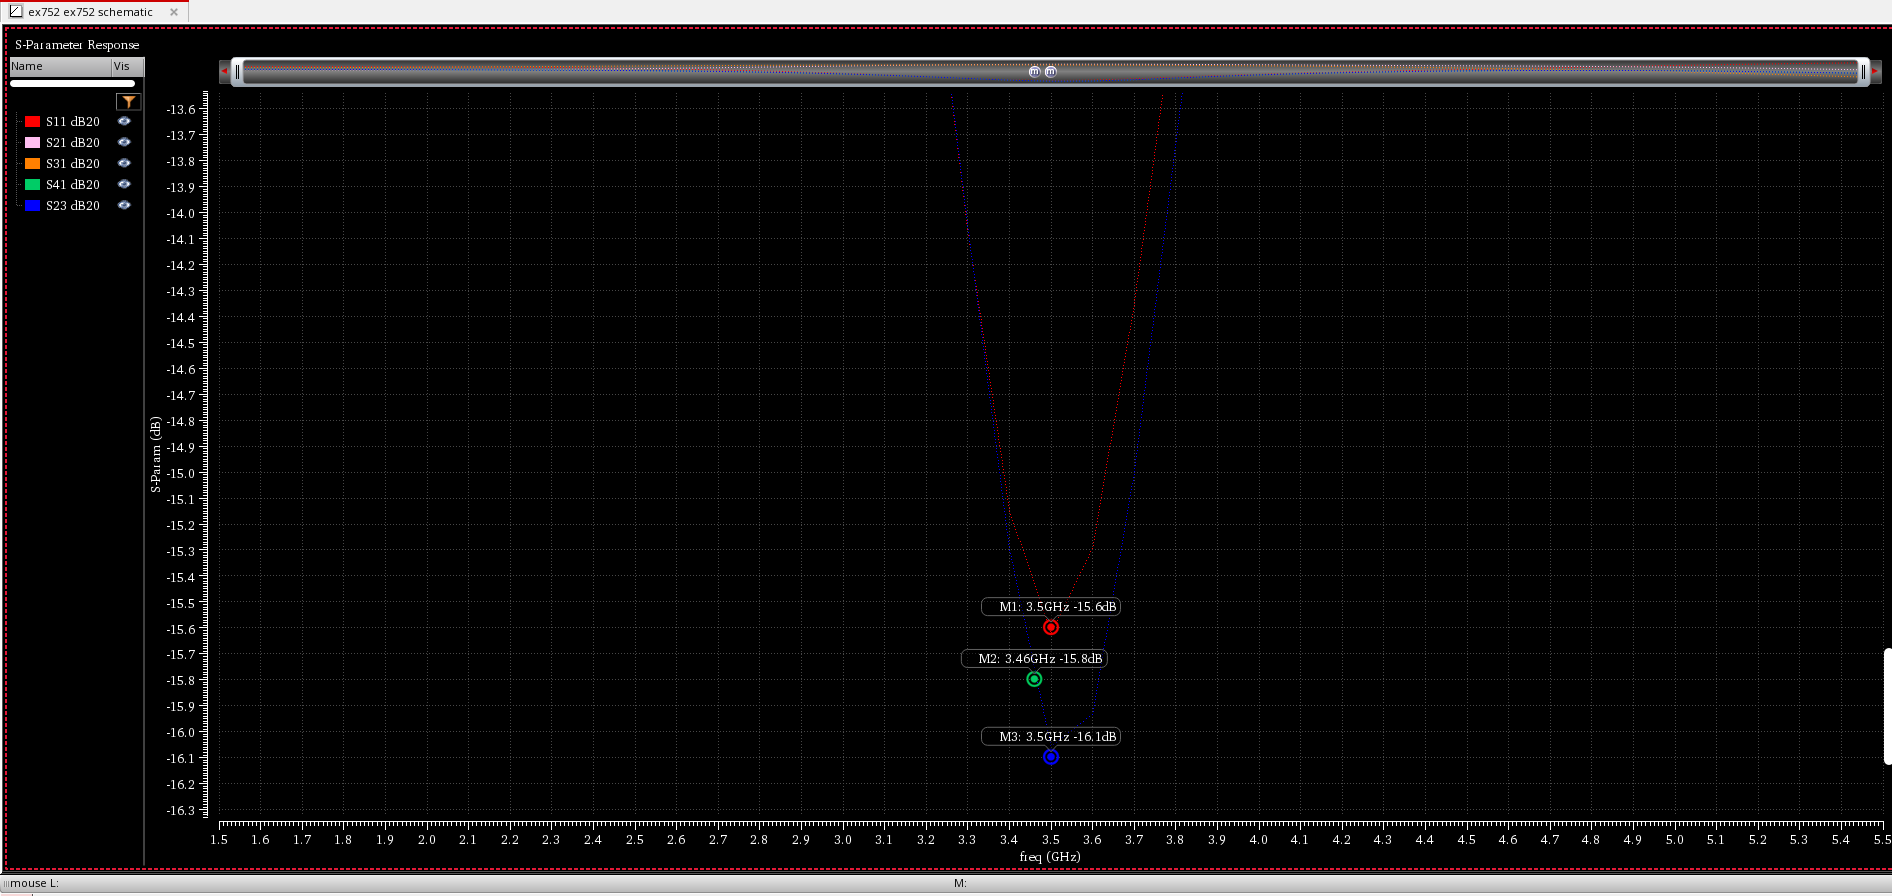The image size is (1892, 896).
Task: Click the schematic icon on ex752 tab
Action: (15, 11)
